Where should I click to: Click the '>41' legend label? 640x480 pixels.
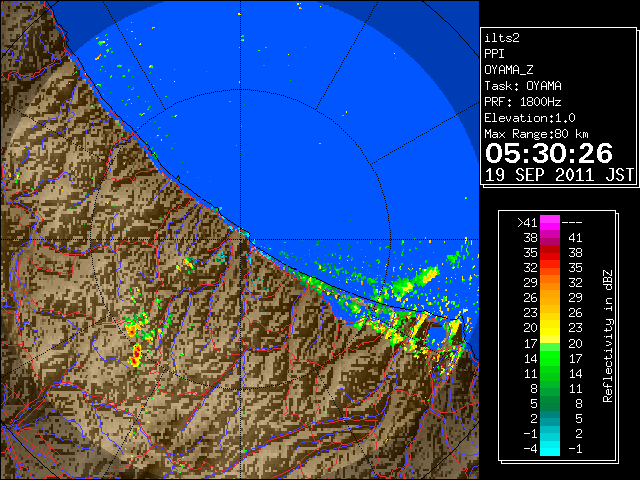point(527,223)
